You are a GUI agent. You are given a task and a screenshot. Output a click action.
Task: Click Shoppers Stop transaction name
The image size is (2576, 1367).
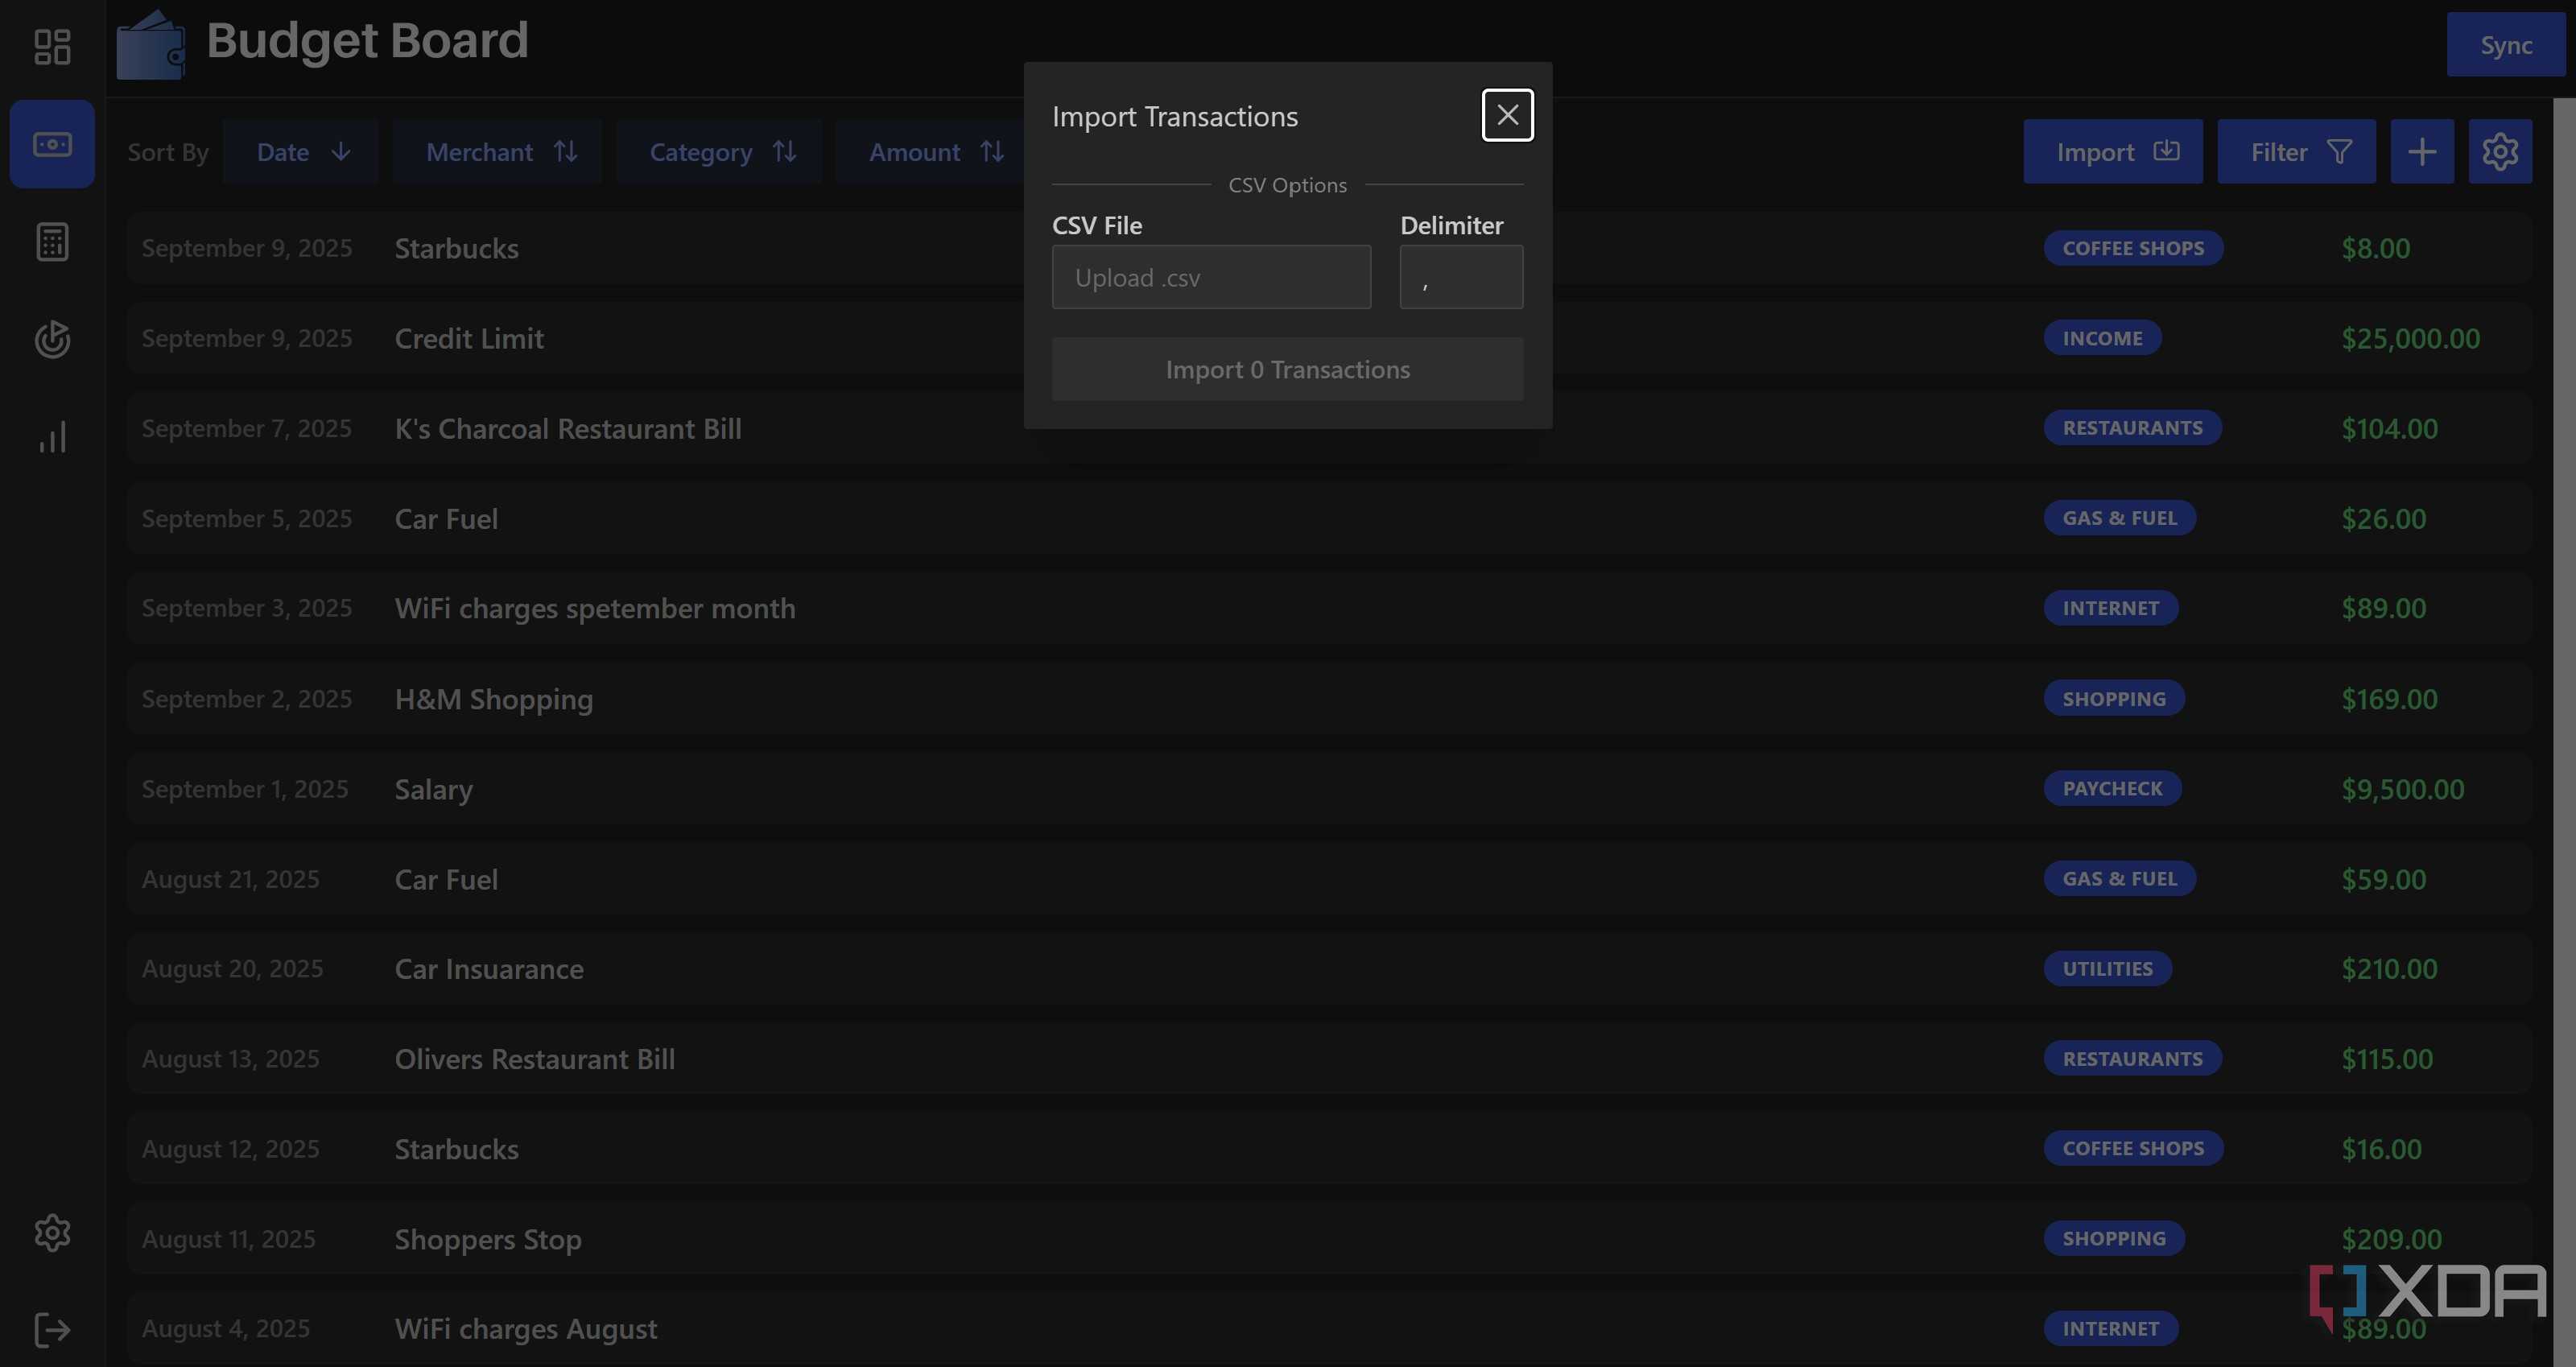coord(488,1239)
